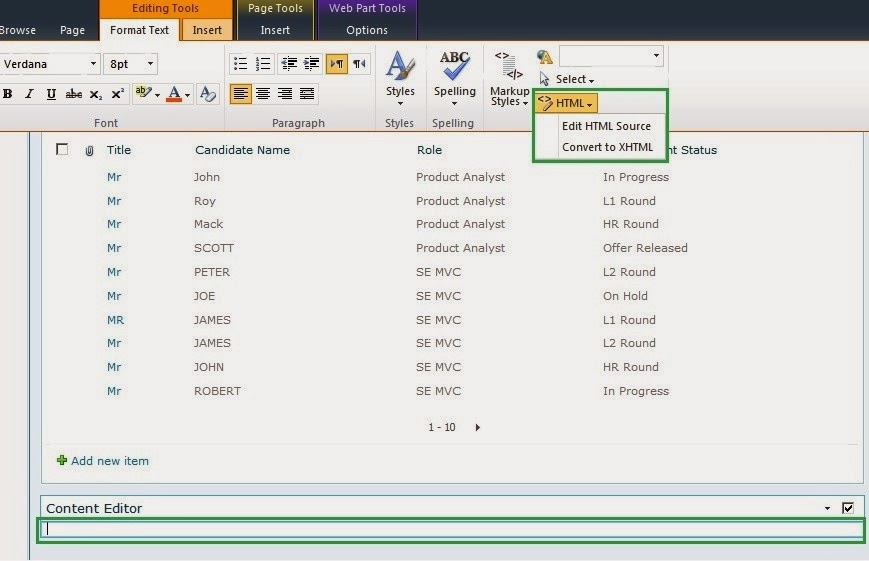The image size is (869, 561).
Task: Open Content Editor web part menu arrow
Action: tap(827, 508)
